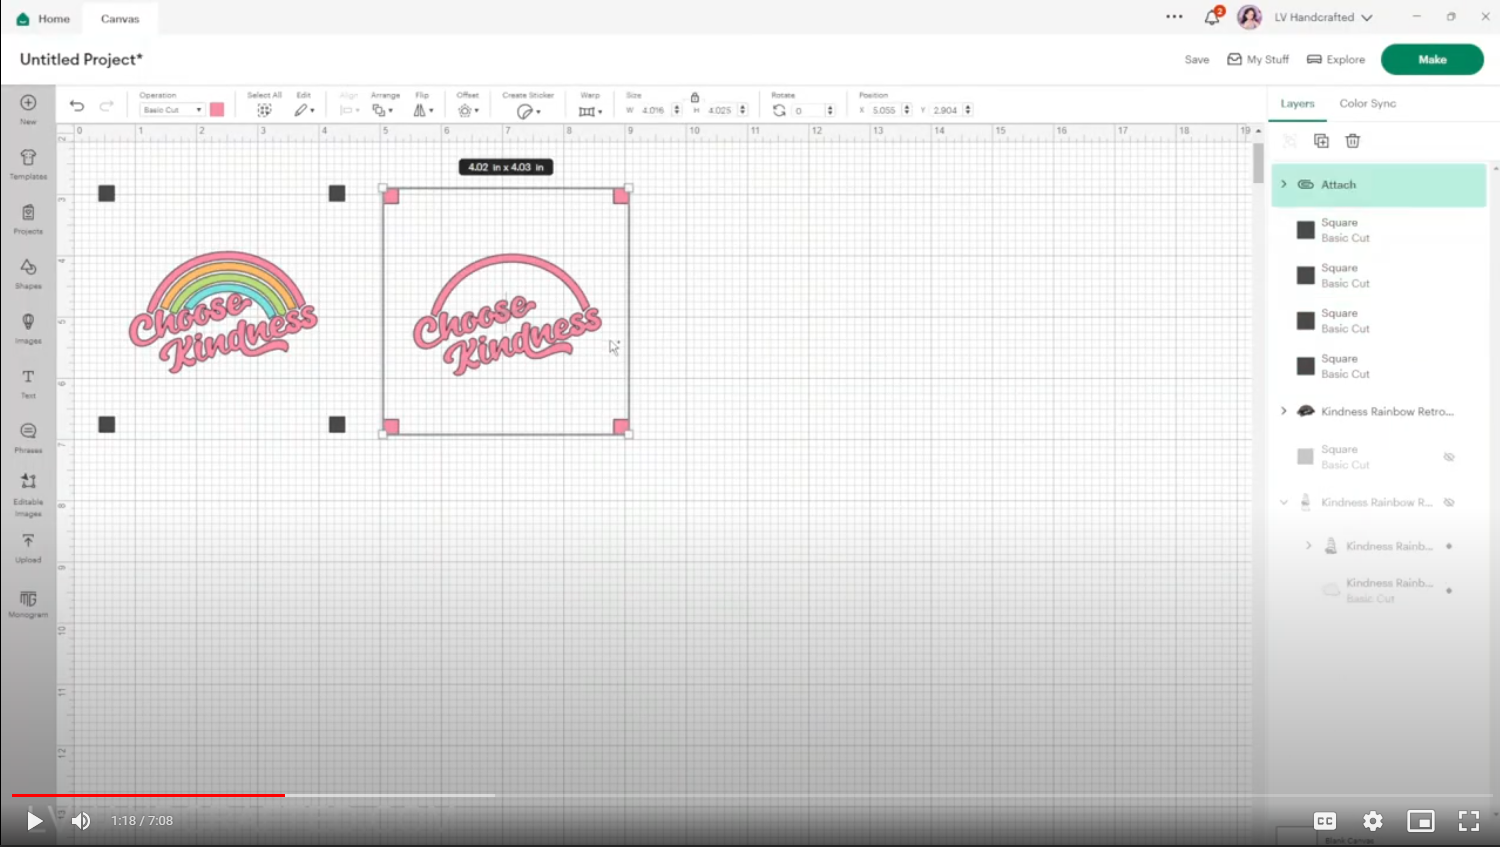Switch to miniplayer view
The width and height of the screenshot is (1500, 847).
[1421, 821]
